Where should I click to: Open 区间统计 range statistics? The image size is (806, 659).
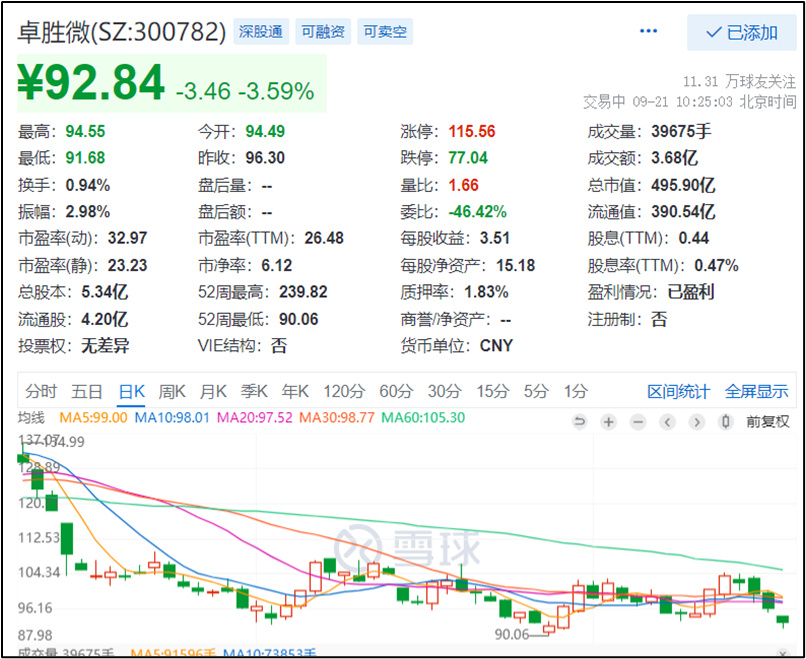(679, 392)
